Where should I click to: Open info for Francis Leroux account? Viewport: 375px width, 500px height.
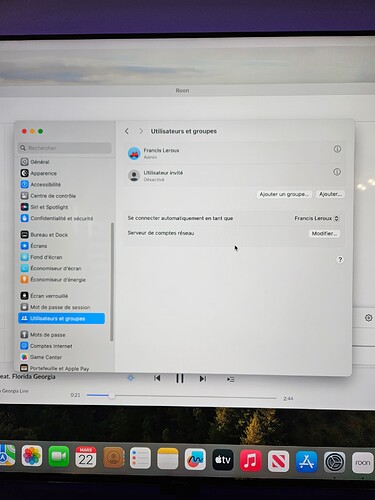coord(337,149)
